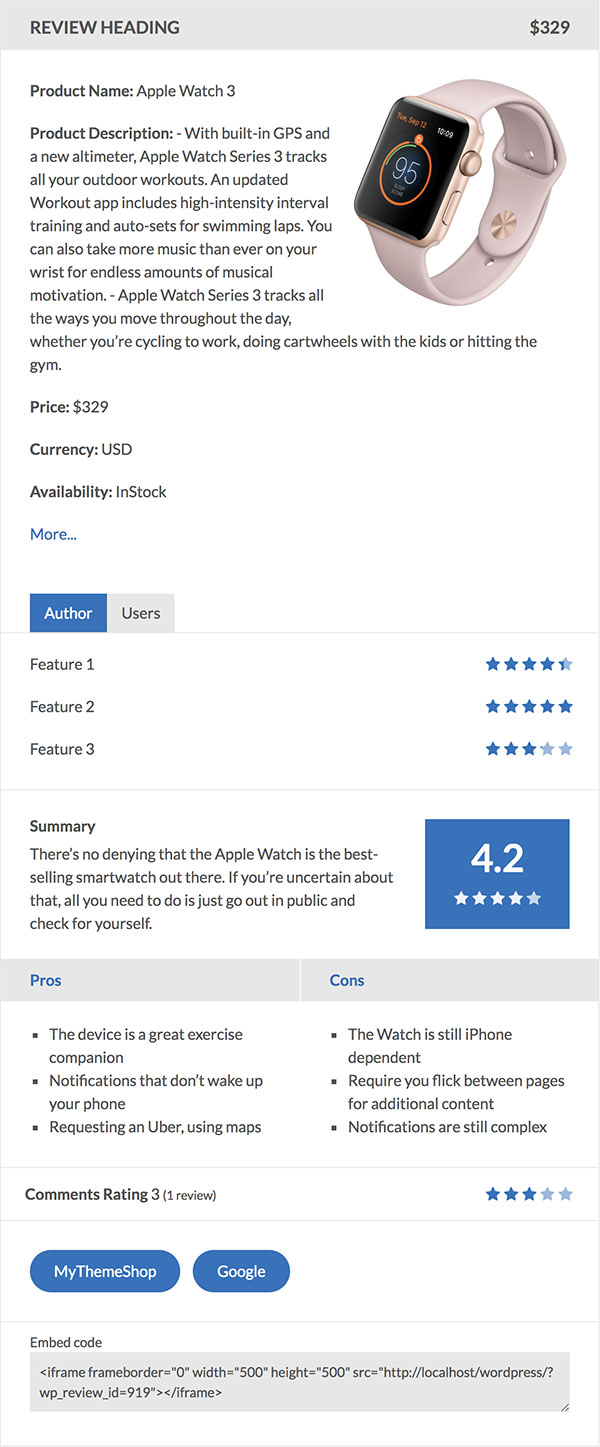Click the Summary heading text
This screenshot has height=1447, width=600.
tap(63, 826)
